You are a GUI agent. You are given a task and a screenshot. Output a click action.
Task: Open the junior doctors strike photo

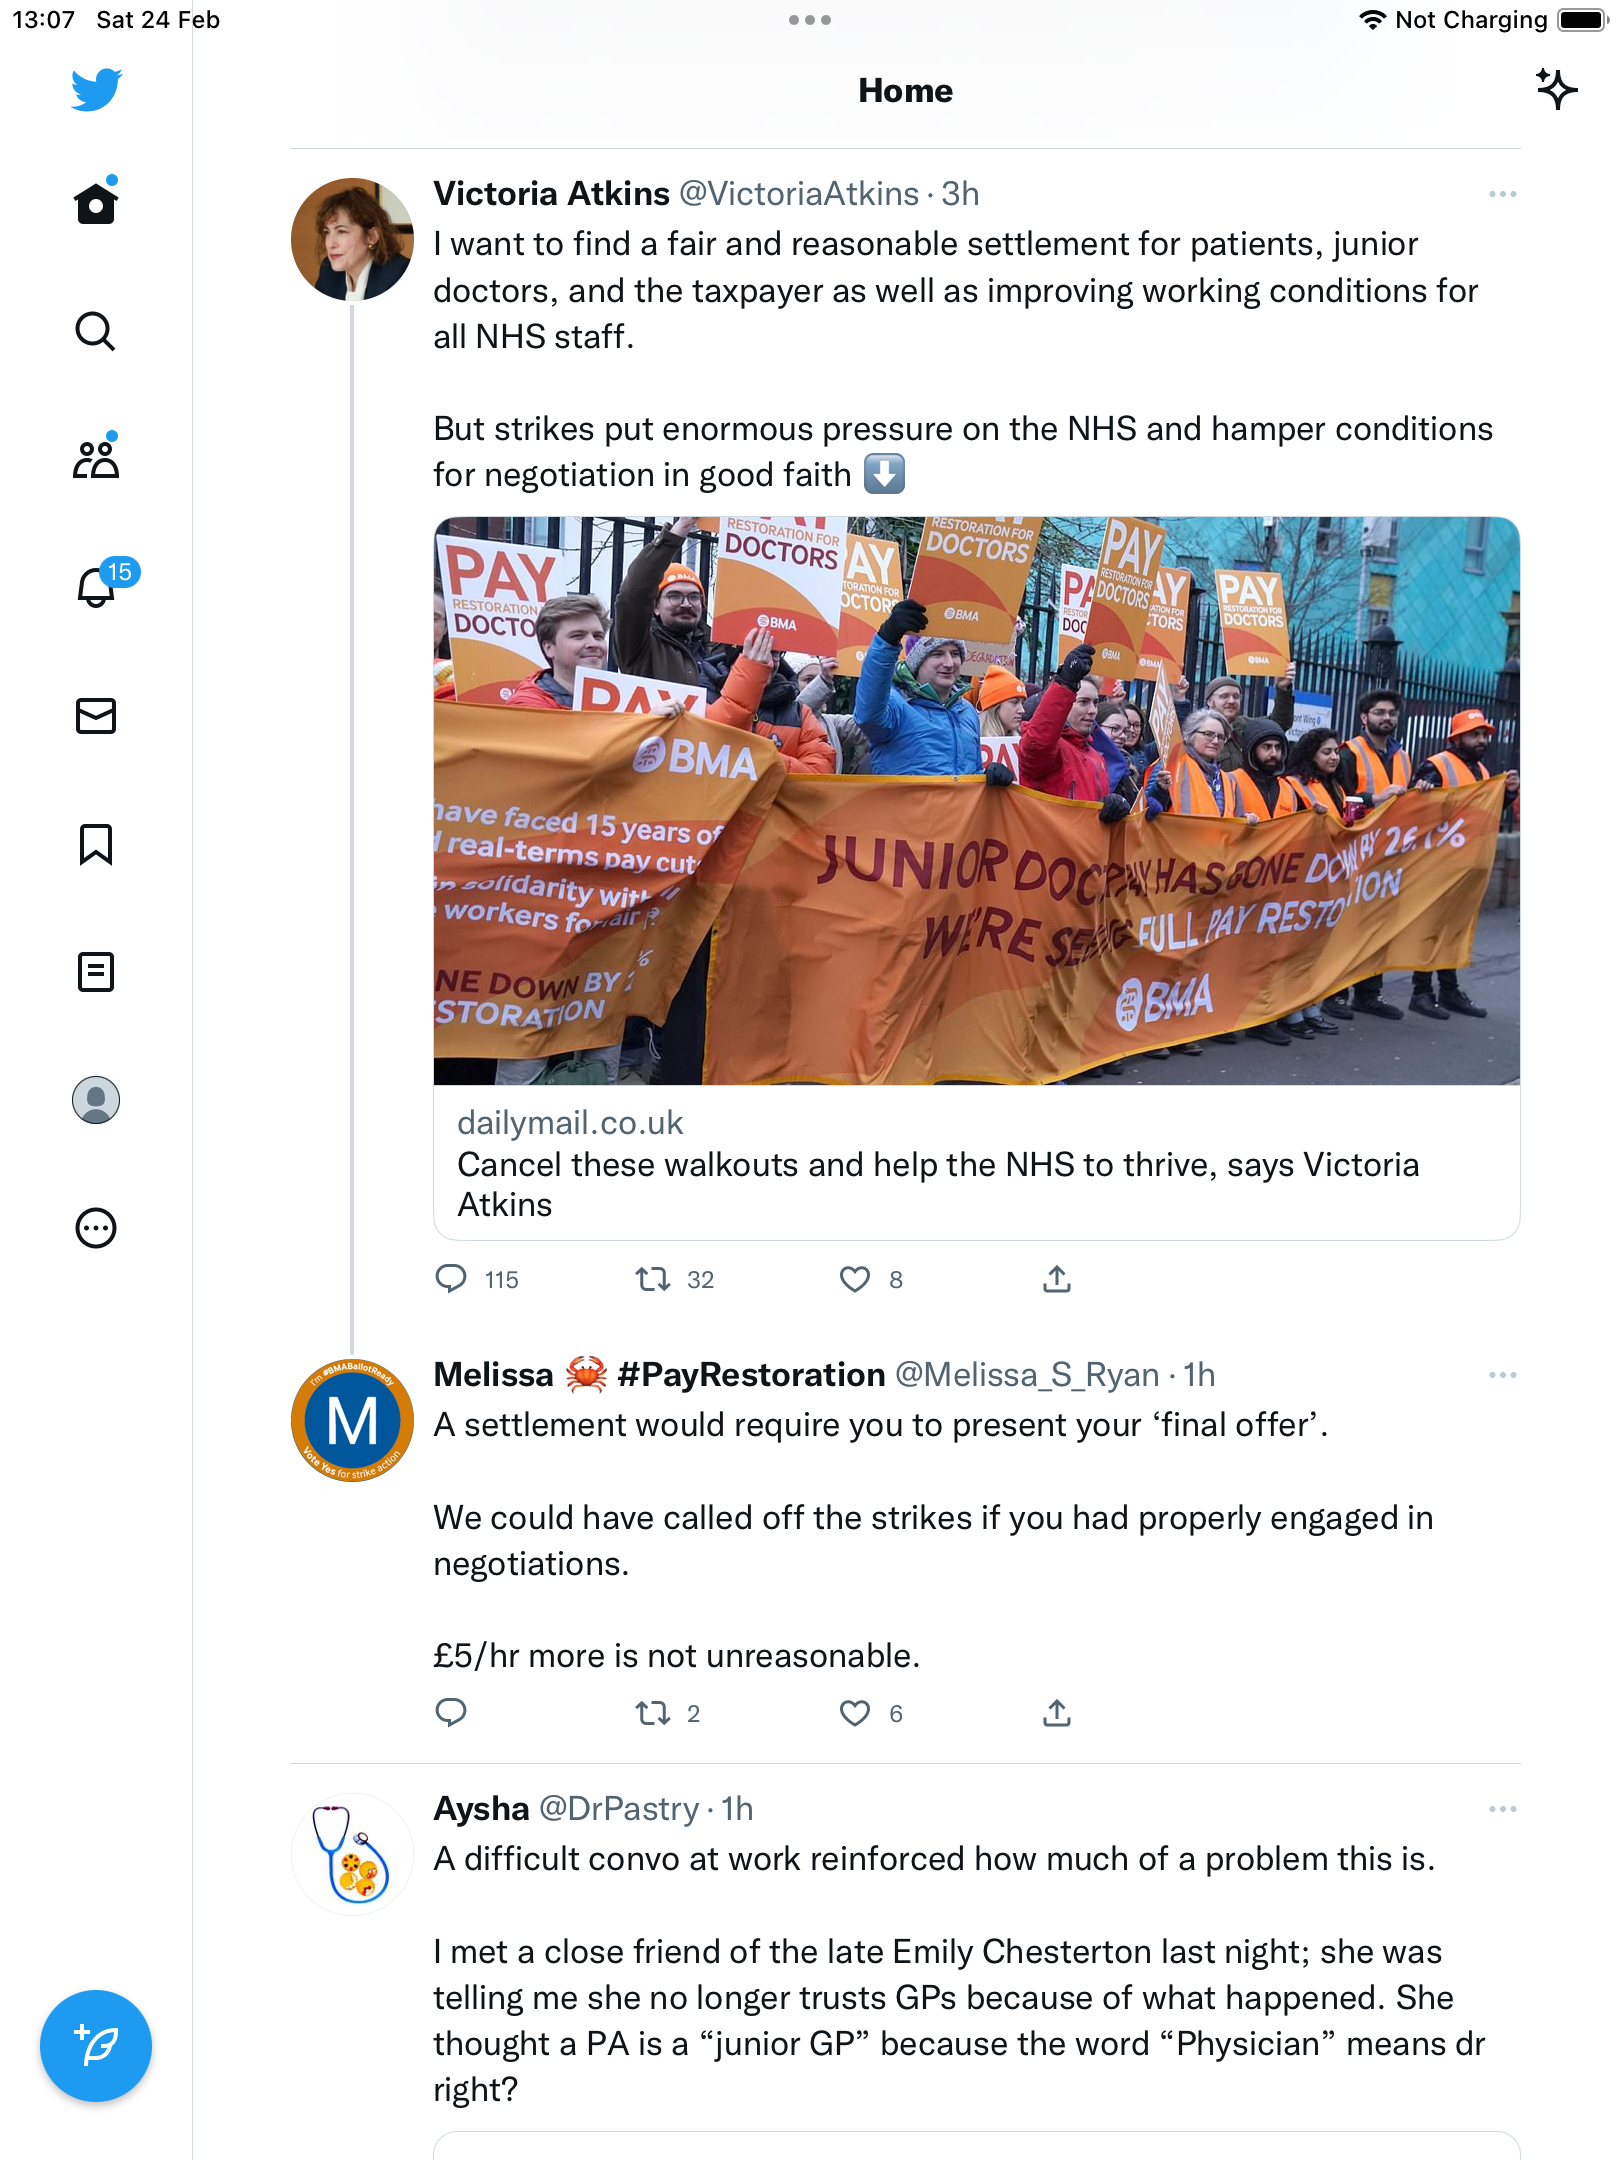click(x=976, y=801)
